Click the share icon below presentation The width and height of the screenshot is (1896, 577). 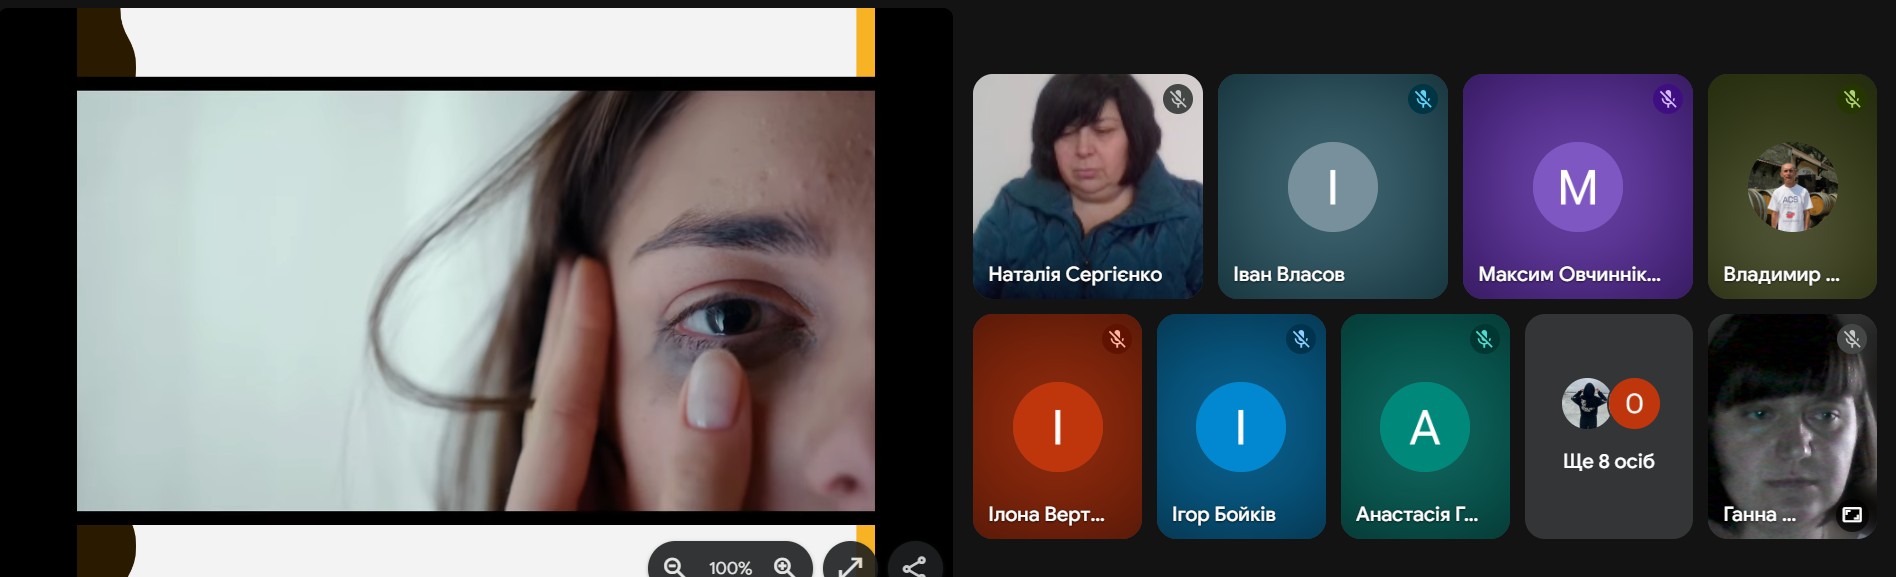pyautogui.click(x=914, y=567)
